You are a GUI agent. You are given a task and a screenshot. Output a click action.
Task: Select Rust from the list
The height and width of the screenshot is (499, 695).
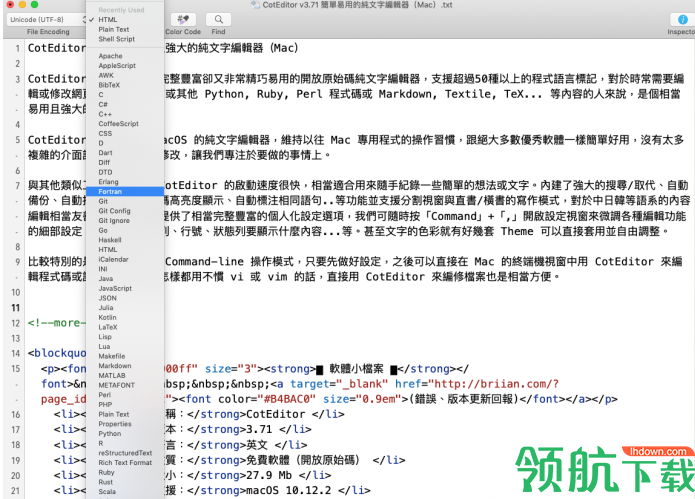point(105,482)
